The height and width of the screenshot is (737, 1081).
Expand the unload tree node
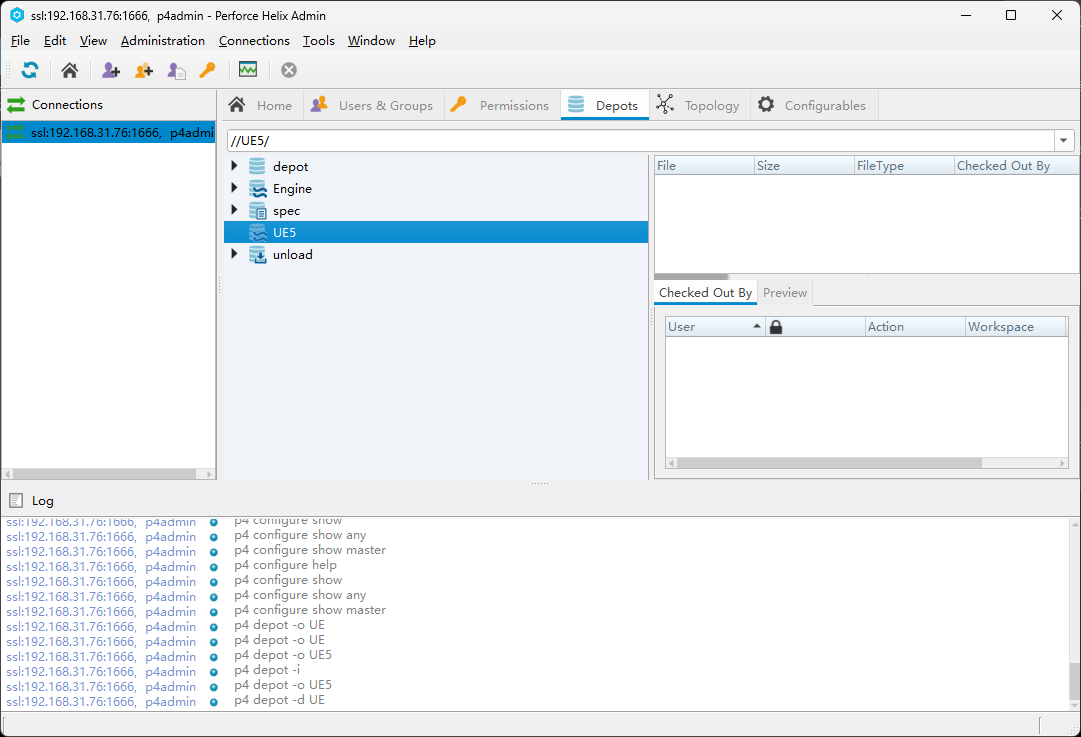[x=234, y=254]
